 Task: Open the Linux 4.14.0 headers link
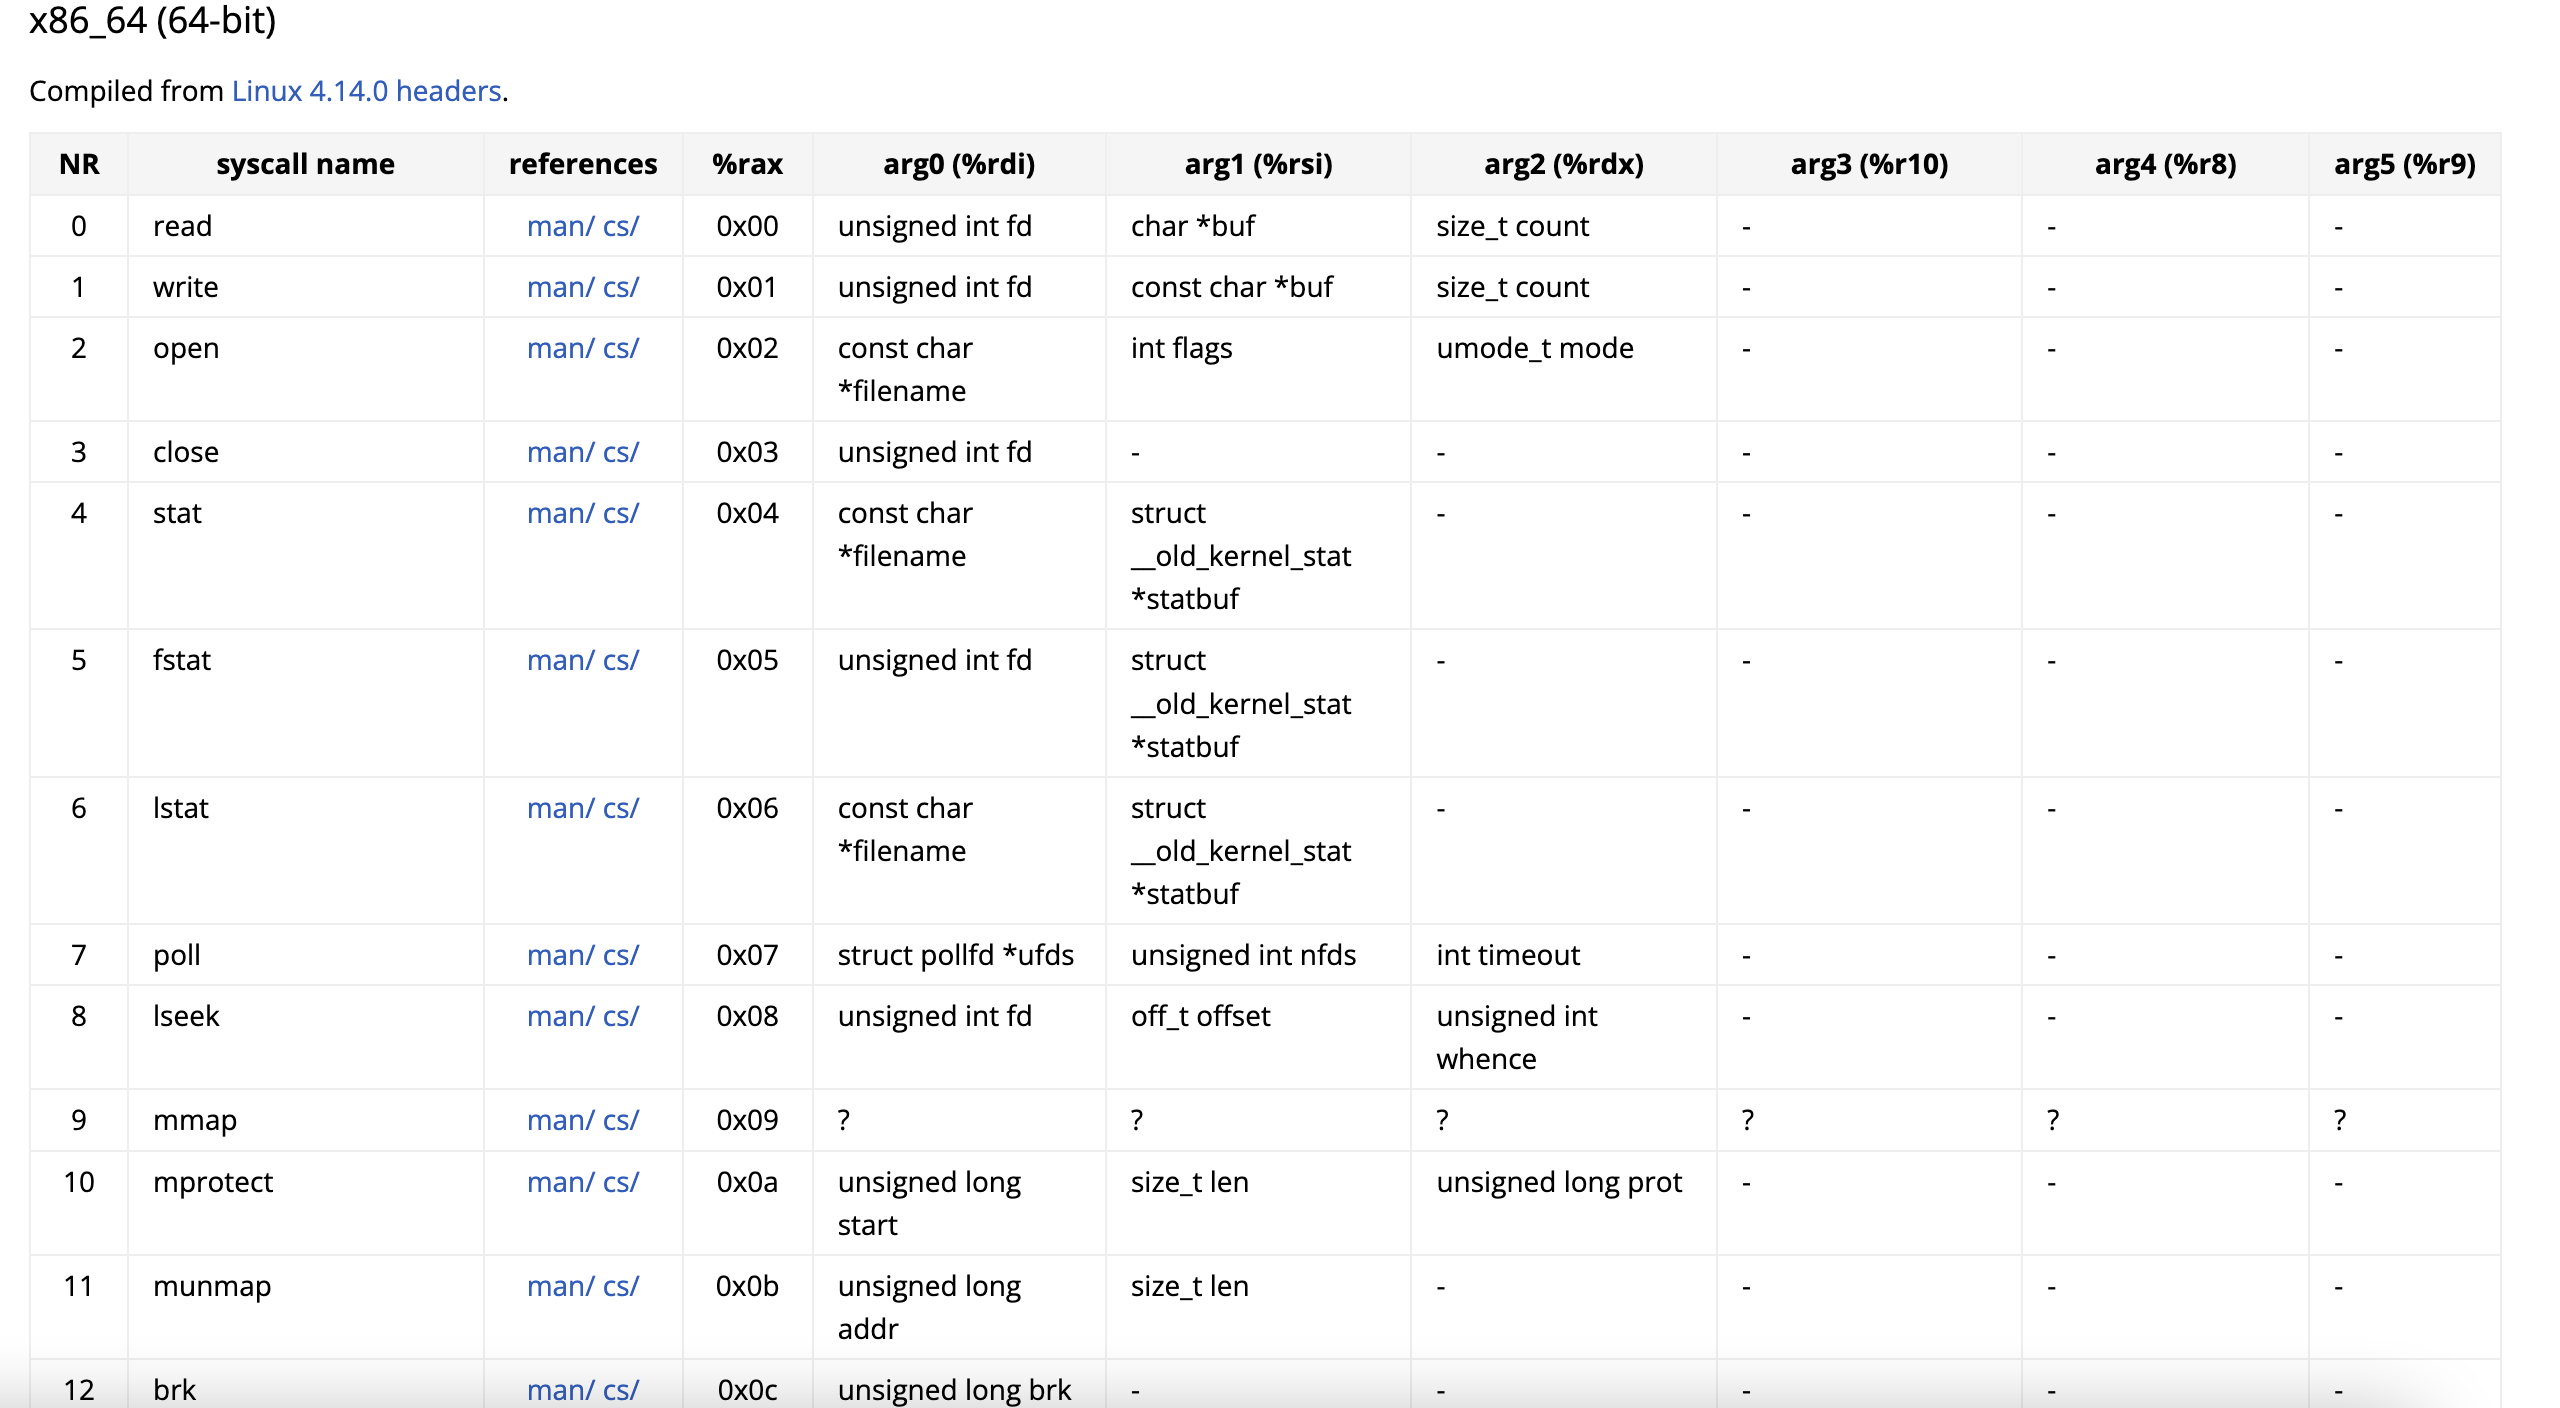(x=366, y=91)
